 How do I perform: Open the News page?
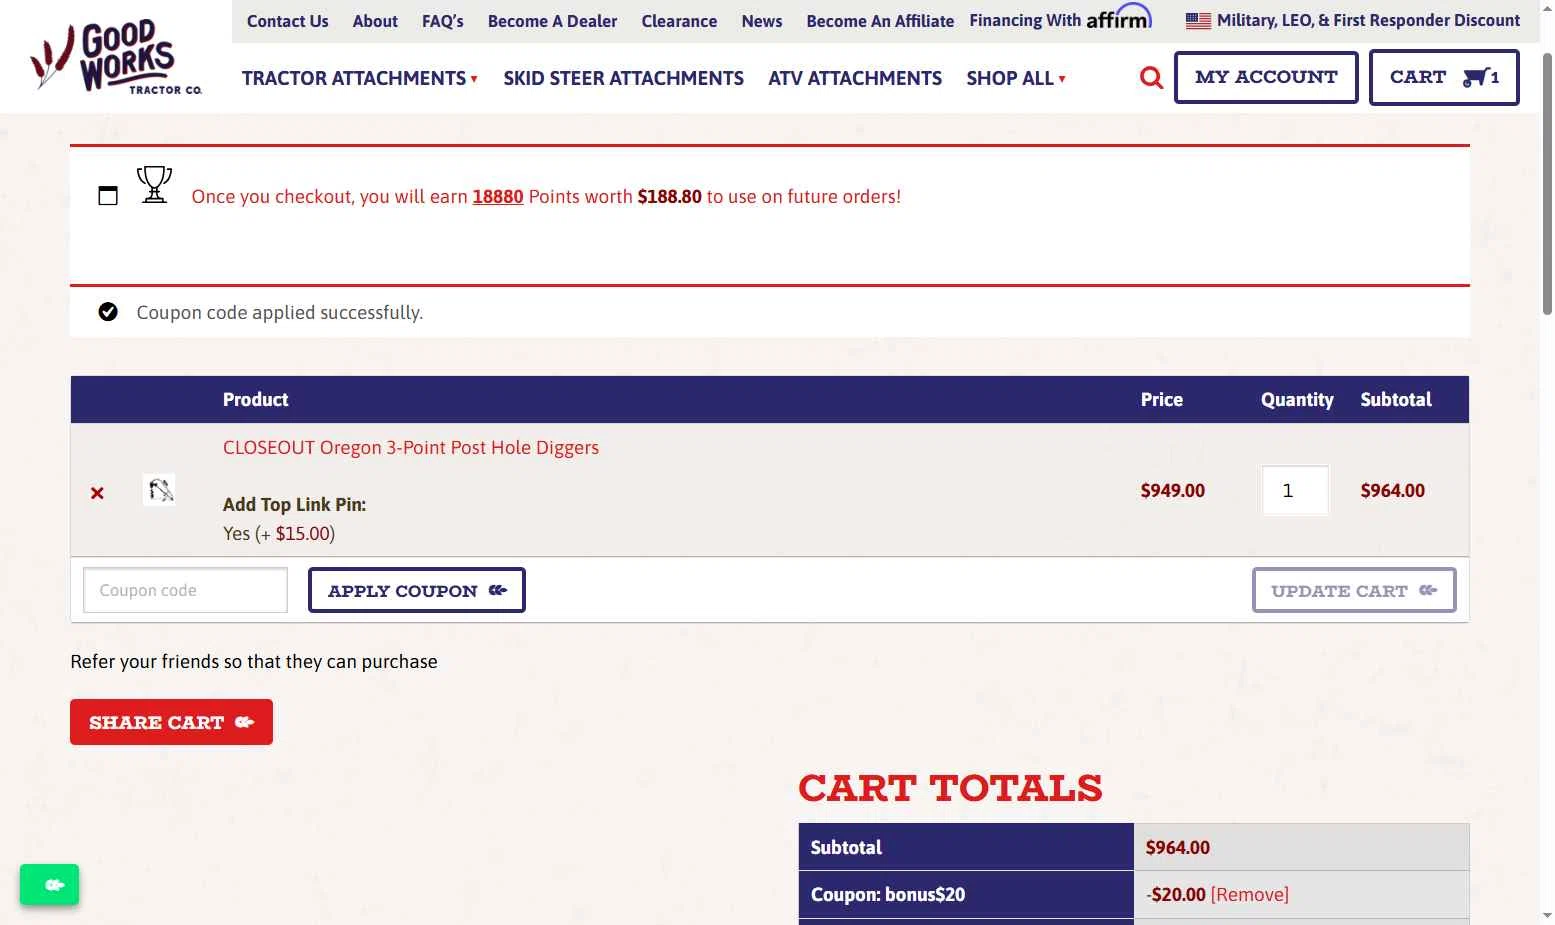coord(762,21)
